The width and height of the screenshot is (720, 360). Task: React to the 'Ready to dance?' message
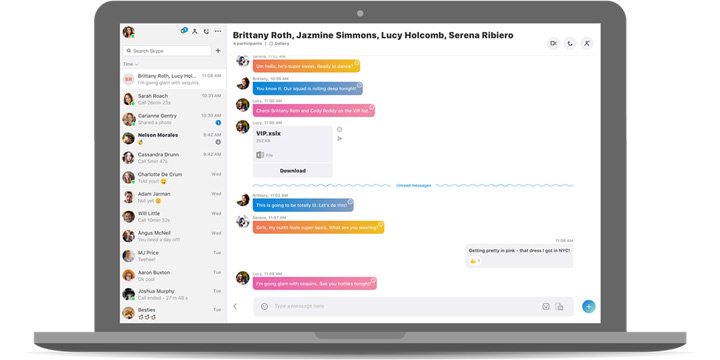[356, 63]
